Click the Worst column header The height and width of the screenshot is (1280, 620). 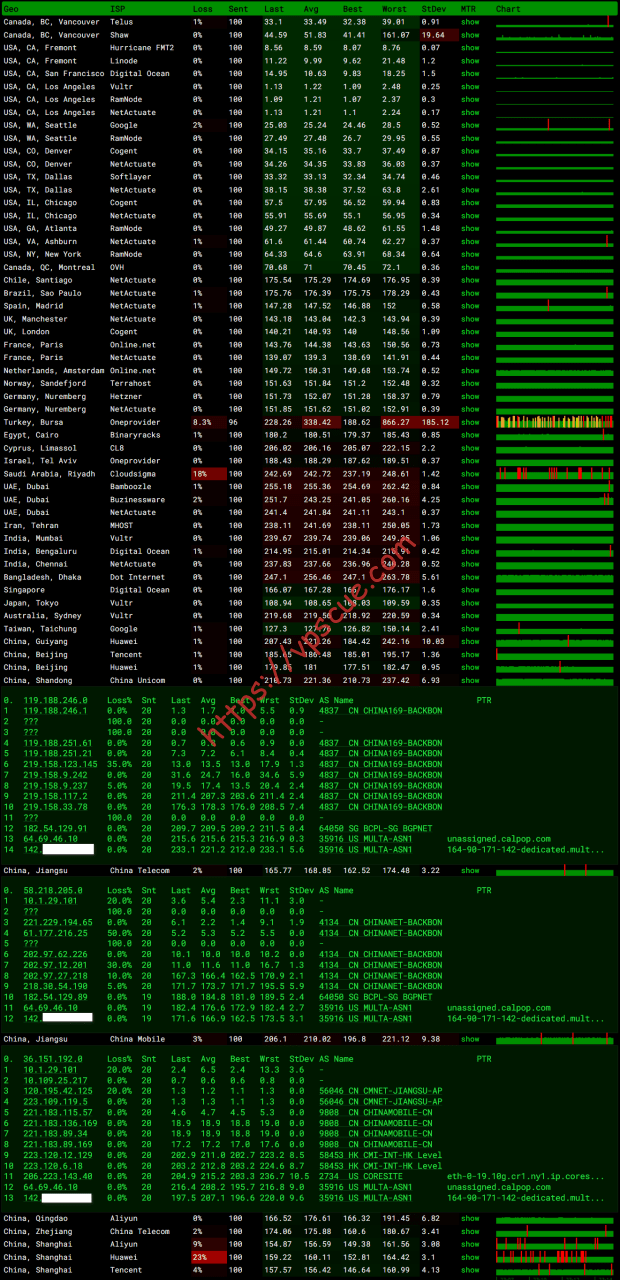(393, 8)
